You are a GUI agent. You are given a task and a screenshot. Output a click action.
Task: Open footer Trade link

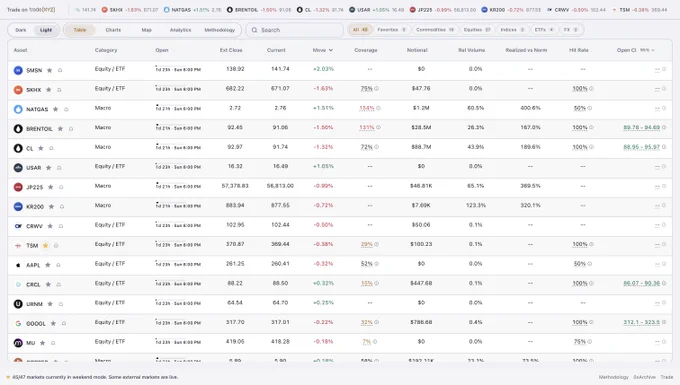click(667, 377)
